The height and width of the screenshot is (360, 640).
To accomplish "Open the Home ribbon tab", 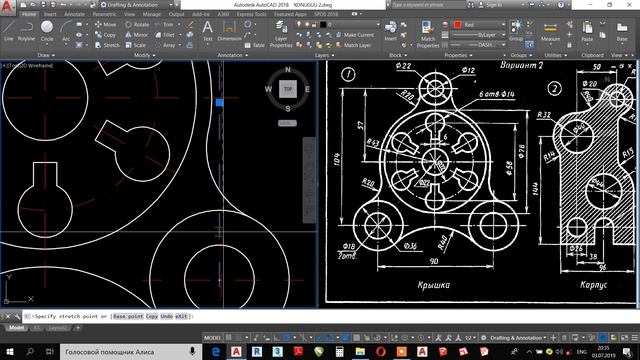I will pos(29,14).
